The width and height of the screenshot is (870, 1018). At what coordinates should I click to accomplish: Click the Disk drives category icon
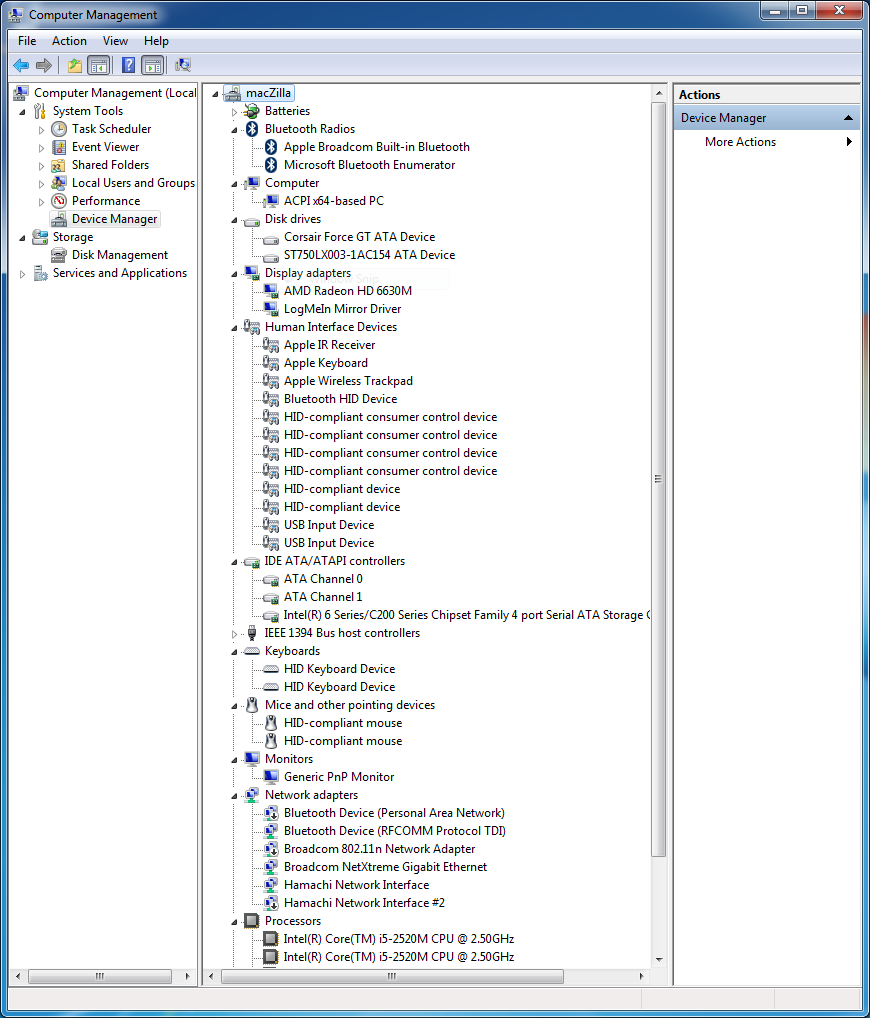(x=252, y=221)
